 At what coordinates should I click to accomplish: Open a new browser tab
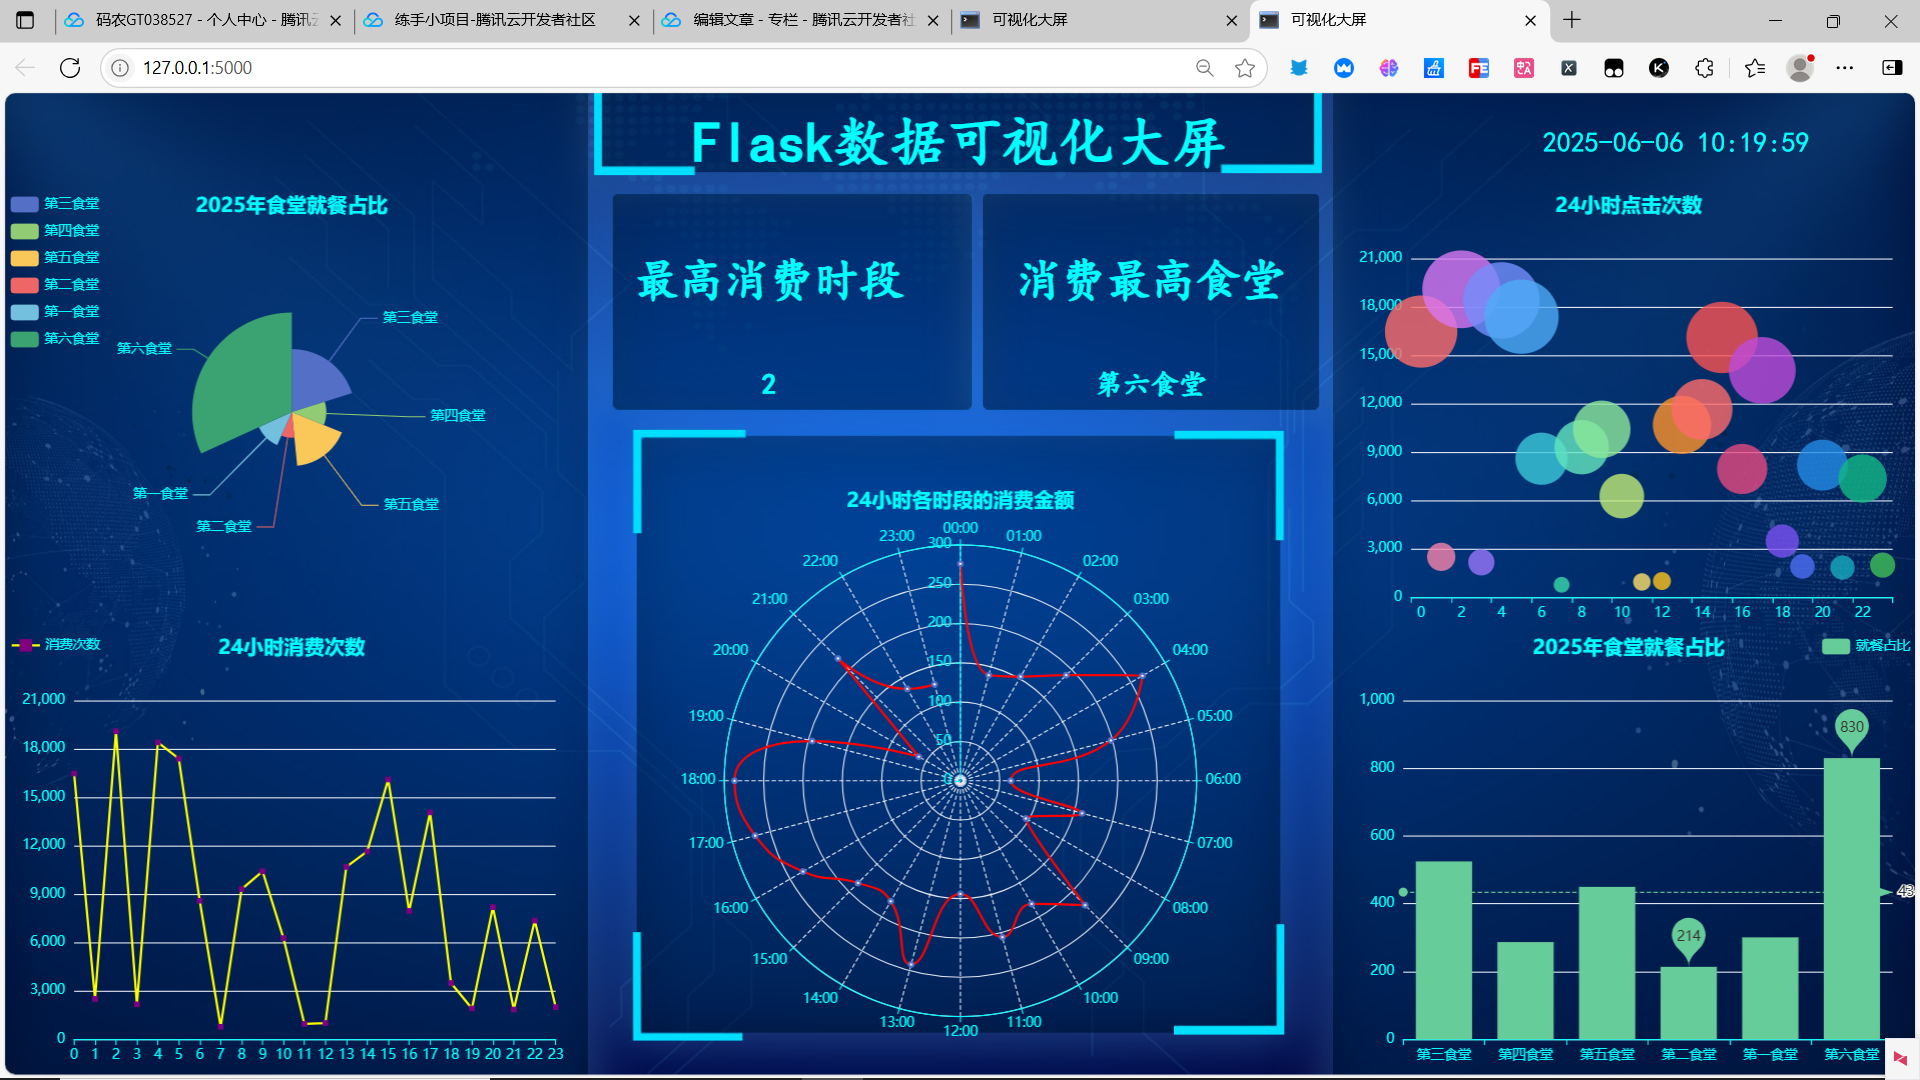pos(1572,20)
